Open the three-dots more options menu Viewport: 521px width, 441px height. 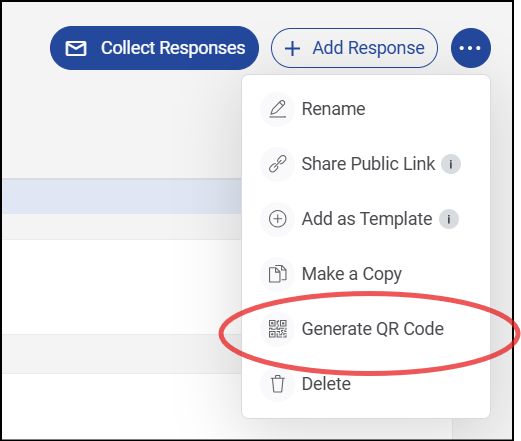coord(471,48)
